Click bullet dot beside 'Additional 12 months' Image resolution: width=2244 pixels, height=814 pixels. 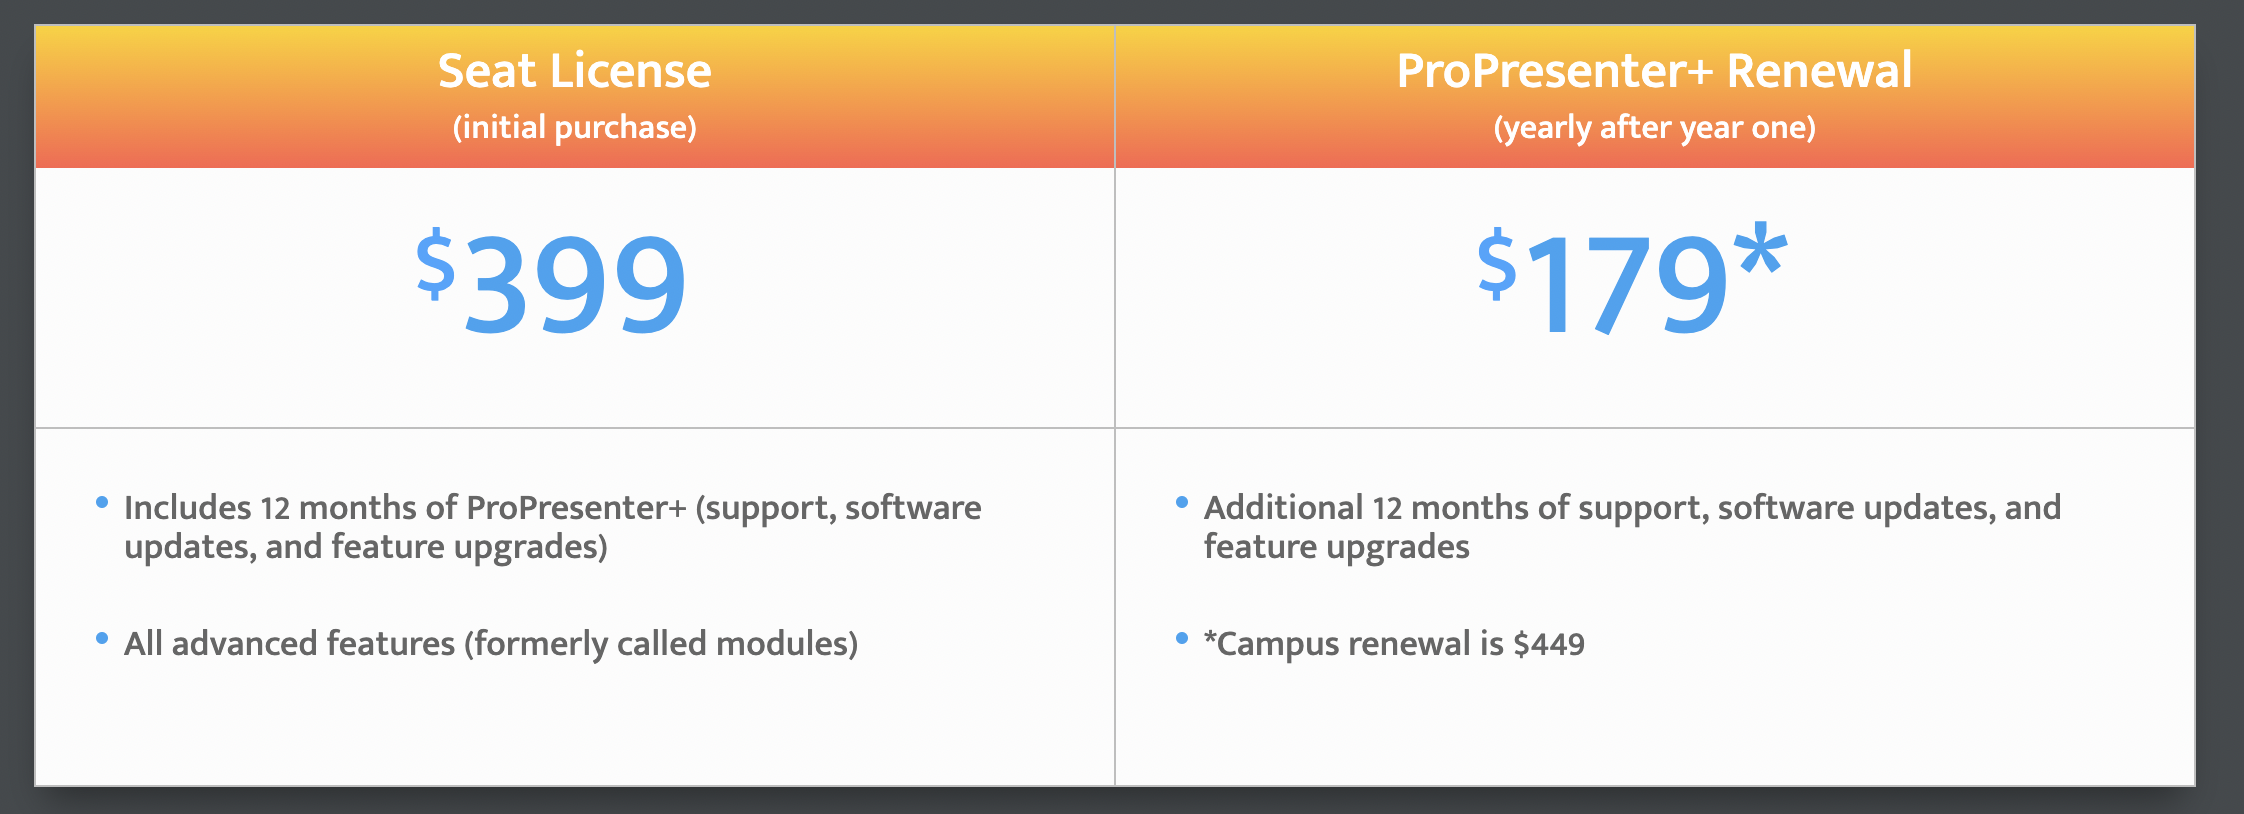(1182, 502)
